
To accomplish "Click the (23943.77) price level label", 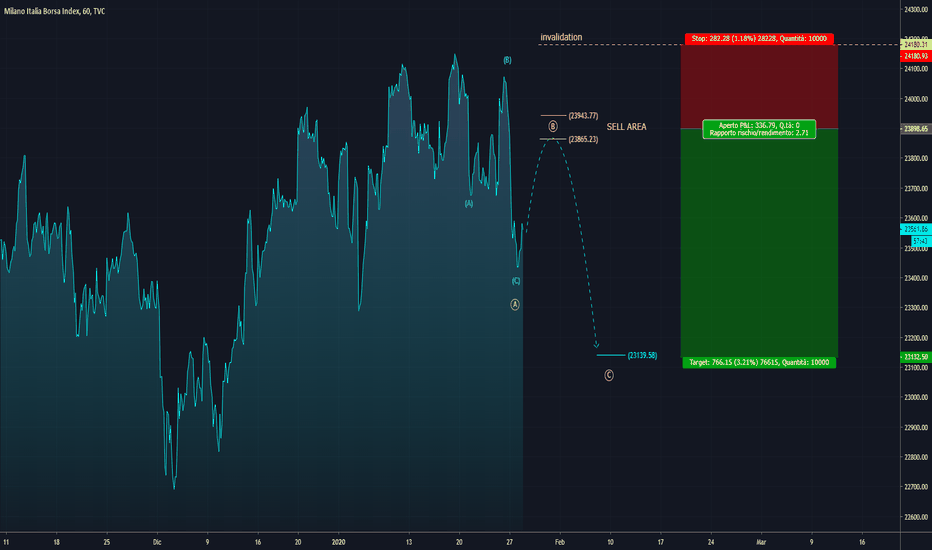I will (583, 116).
